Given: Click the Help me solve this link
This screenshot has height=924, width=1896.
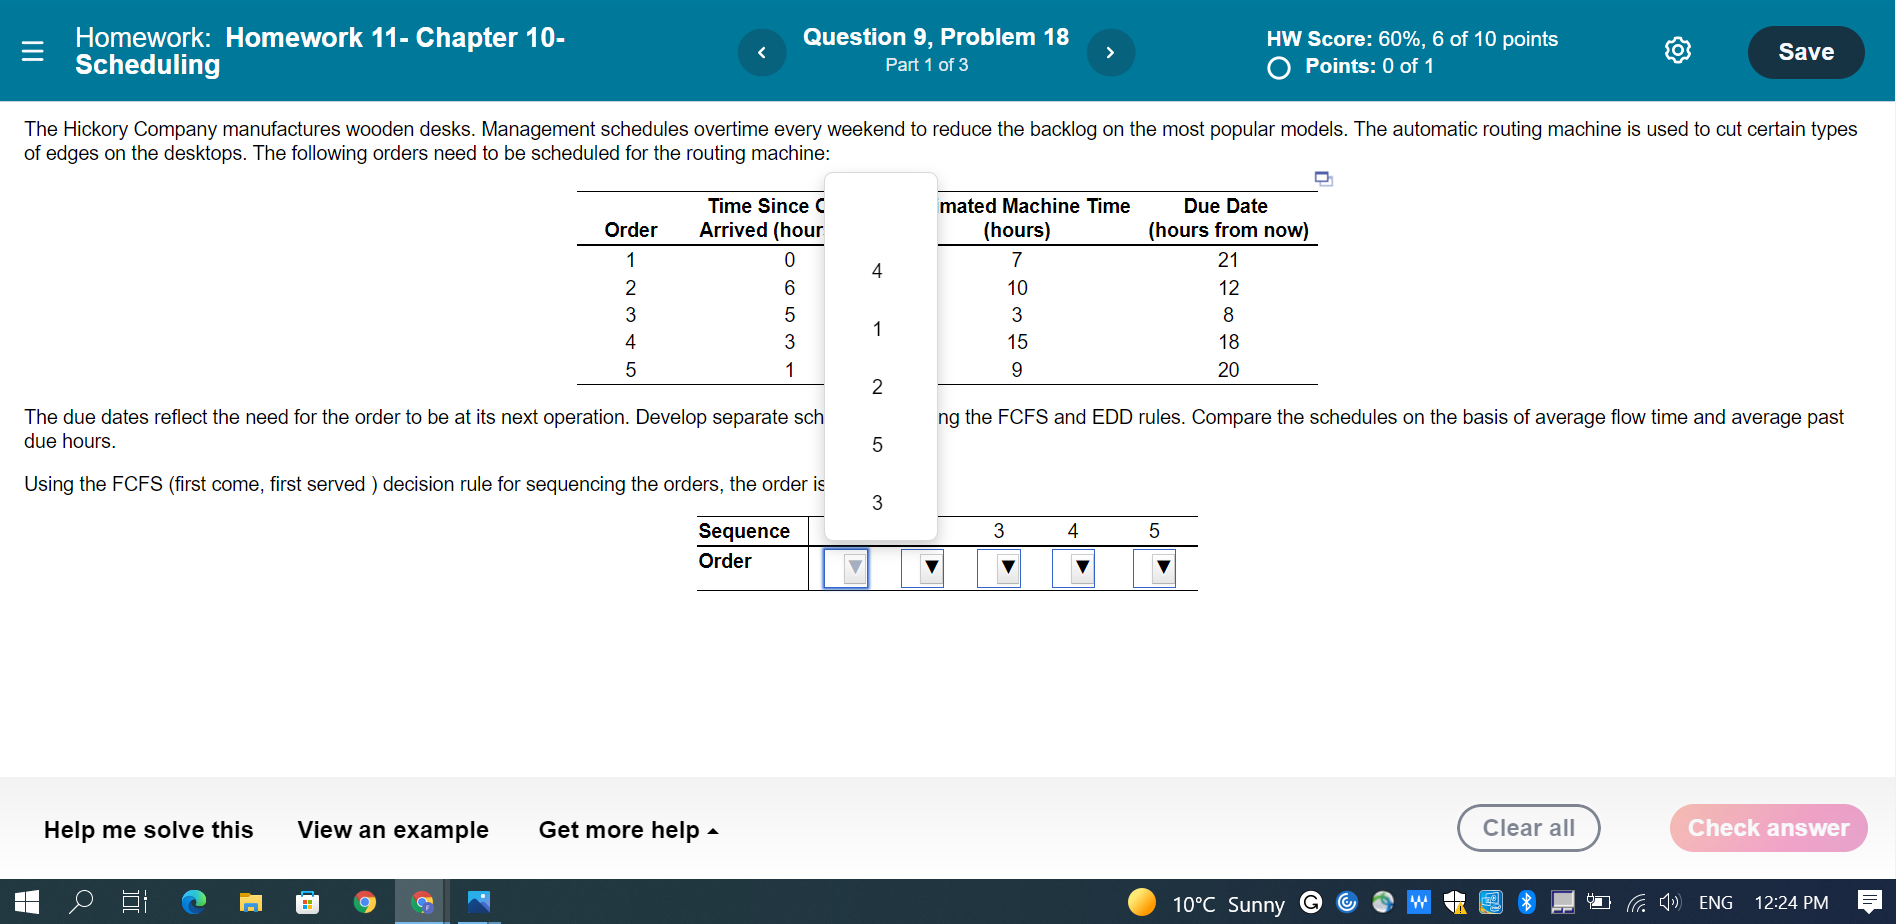Looking at the screenshot, I should click(148, 830).
